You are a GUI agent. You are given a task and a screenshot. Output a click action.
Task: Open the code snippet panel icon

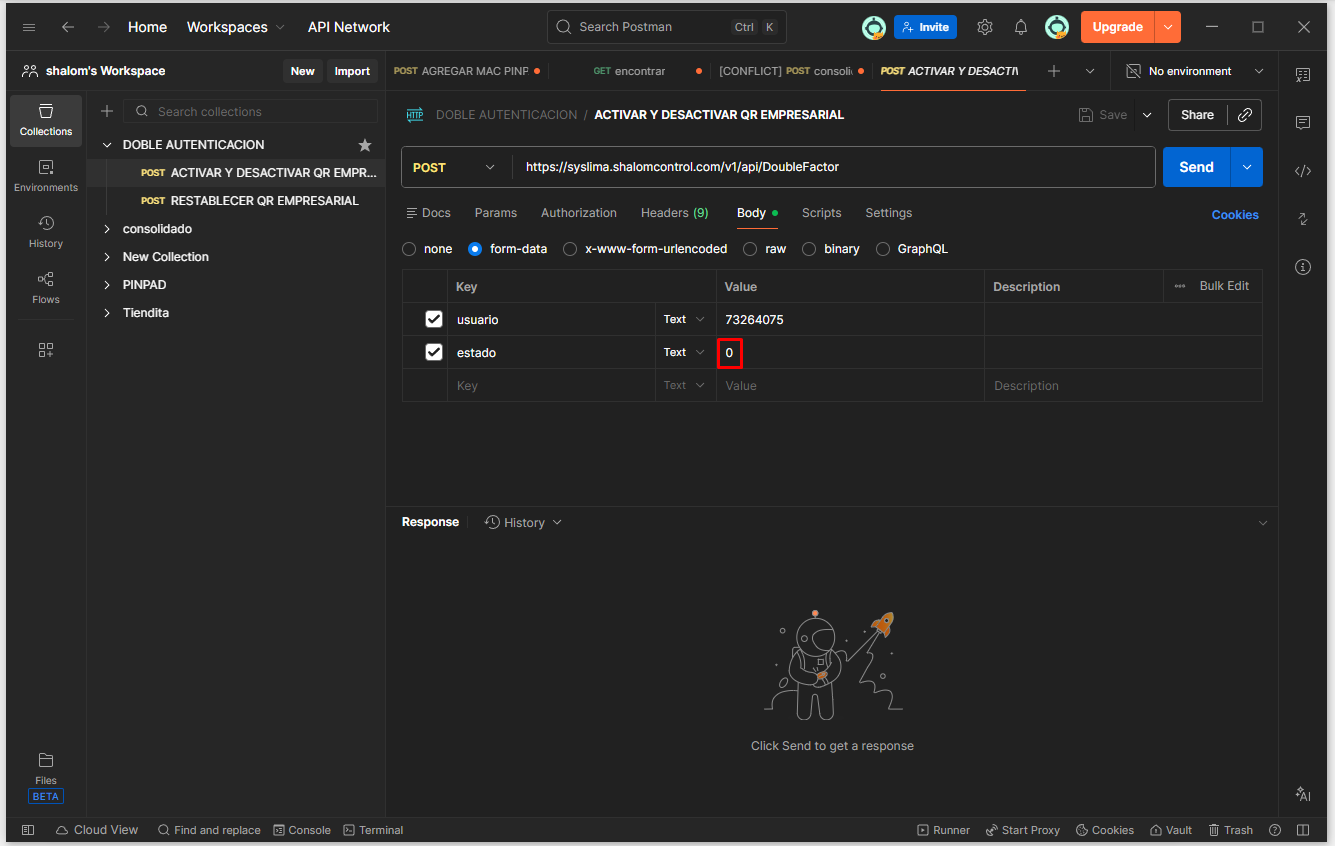tap(1302, 171)
